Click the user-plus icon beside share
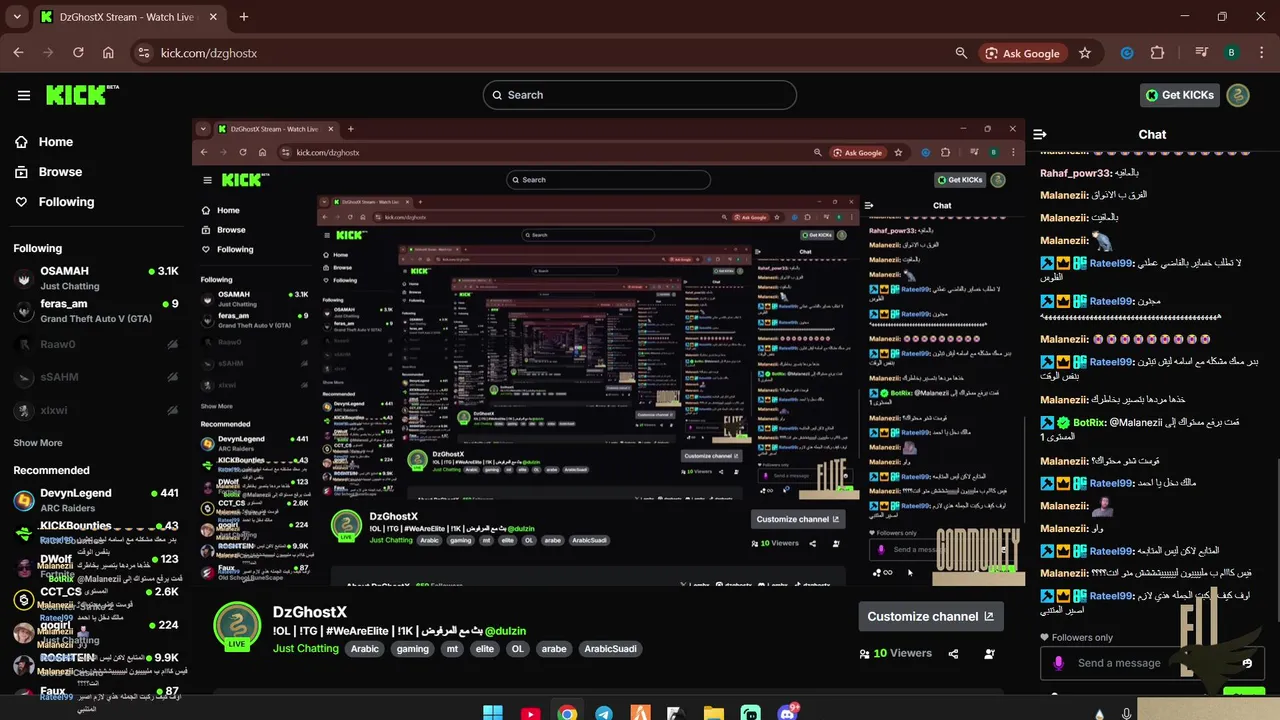 coord(989,654)
